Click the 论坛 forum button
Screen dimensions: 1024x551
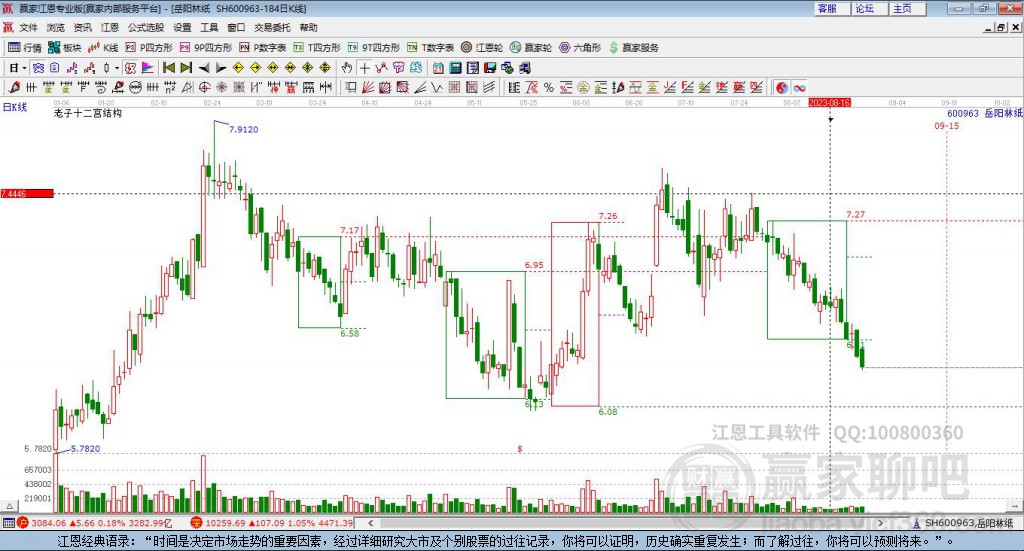pos(869,8)
